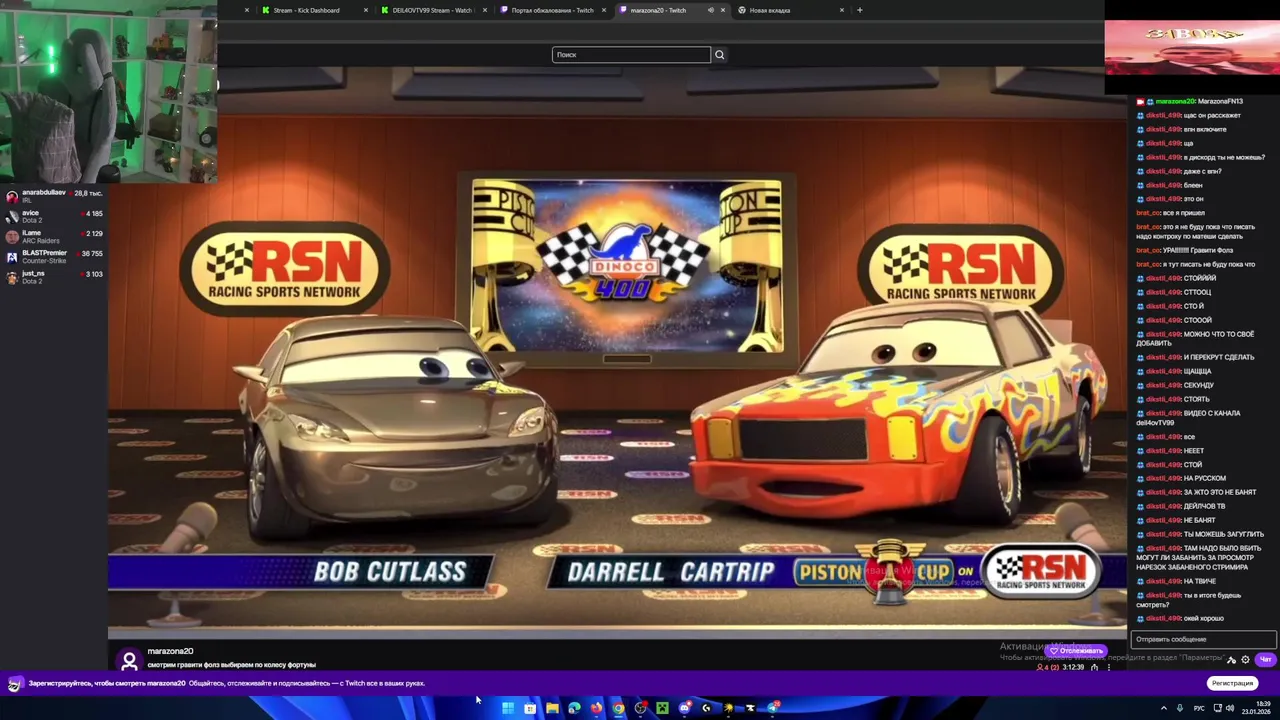1280x720 pixels.
Task: Open anarabdullaev channel in sidebar
Action: [x=55, y=196]
